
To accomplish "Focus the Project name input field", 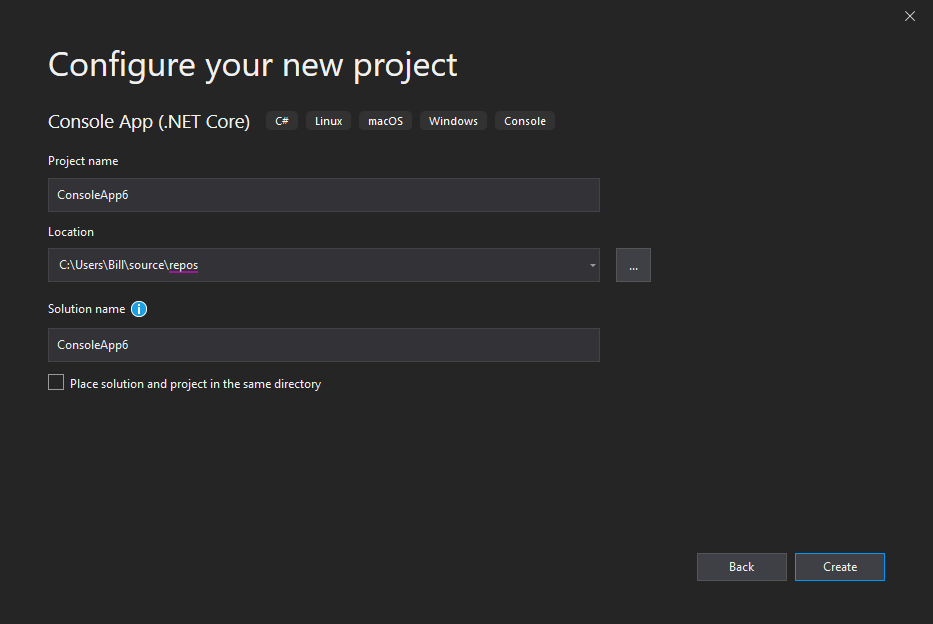I will [324, 195].
